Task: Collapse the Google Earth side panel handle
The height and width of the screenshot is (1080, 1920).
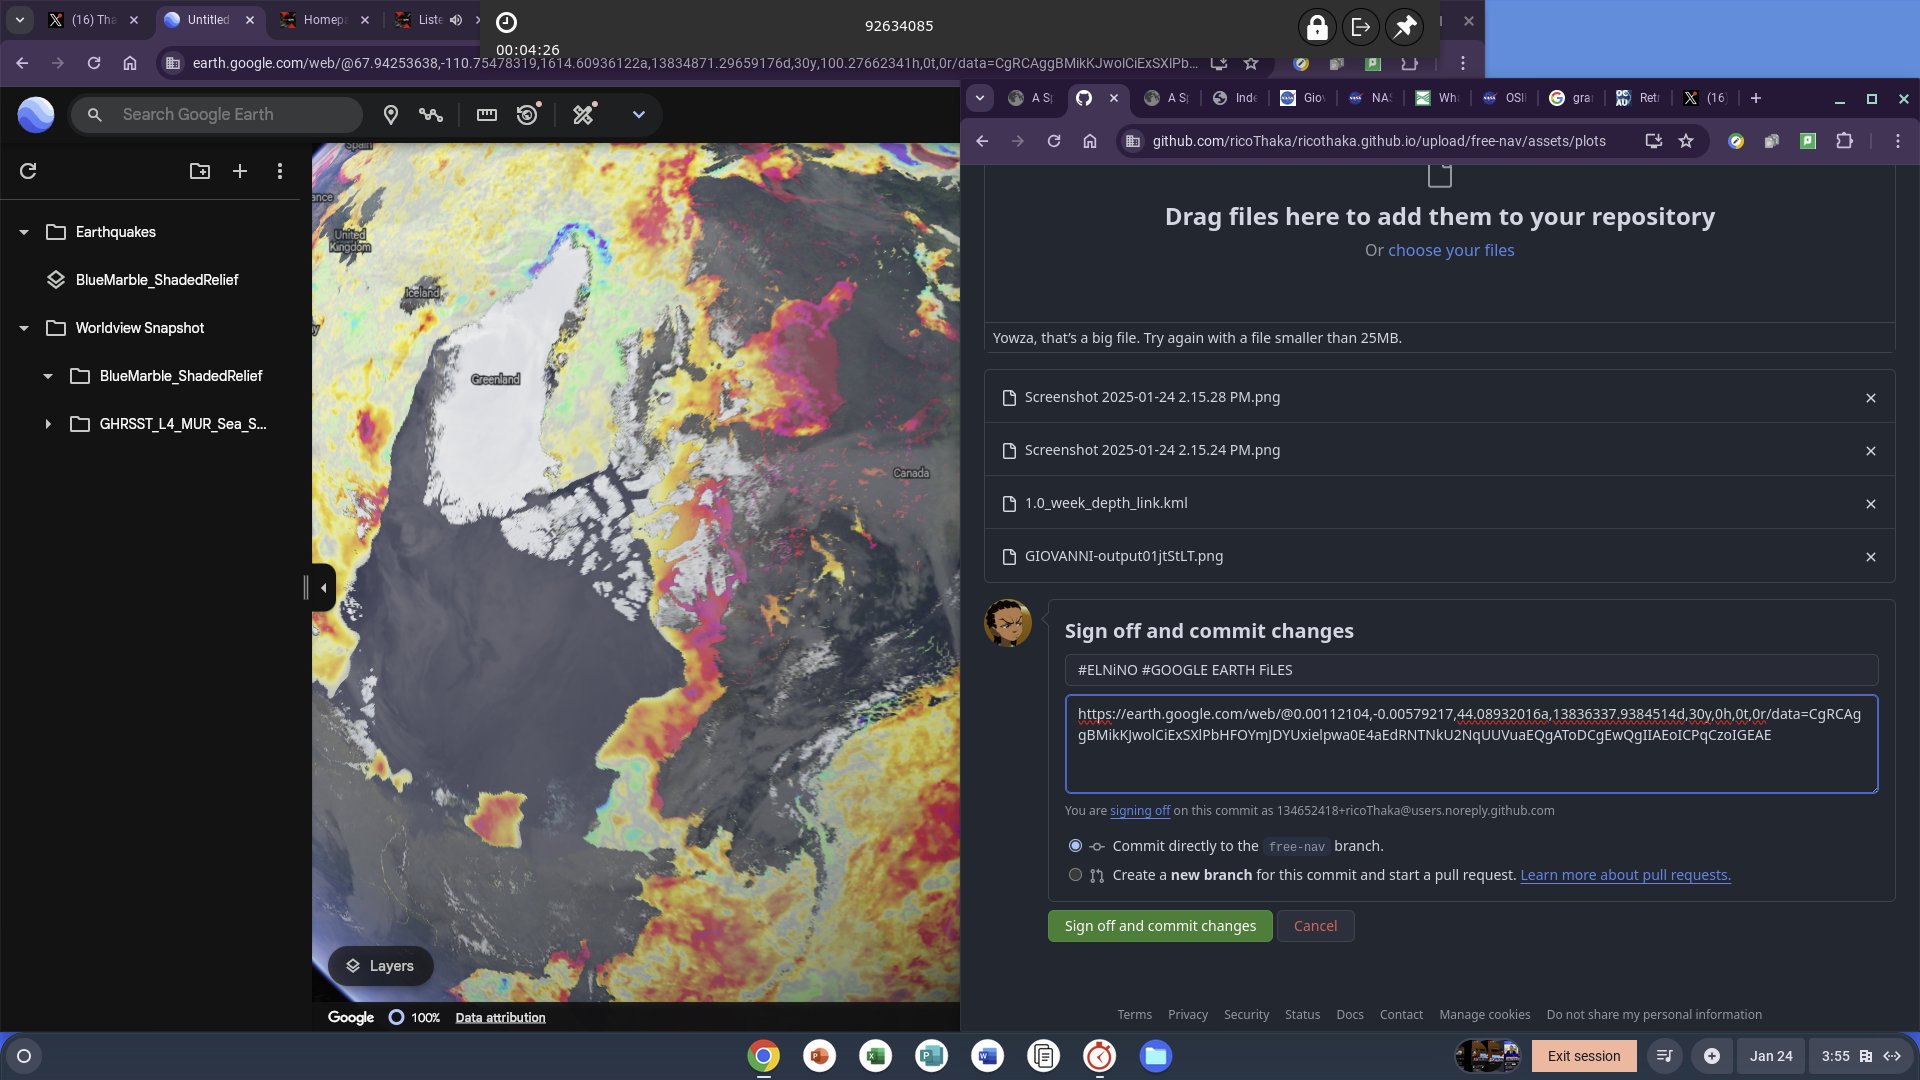Action: [323, 588]
